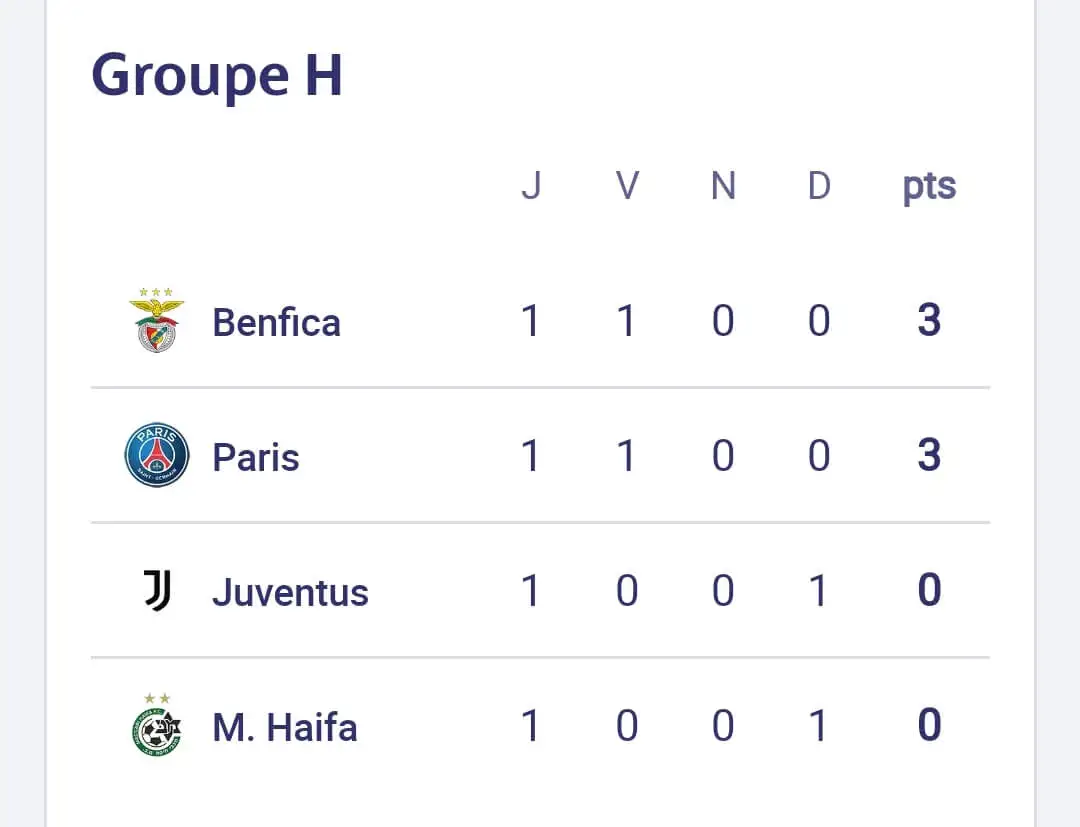Click the Maccabi Haifa crest
1080x827 pixels.
[157, 726]
